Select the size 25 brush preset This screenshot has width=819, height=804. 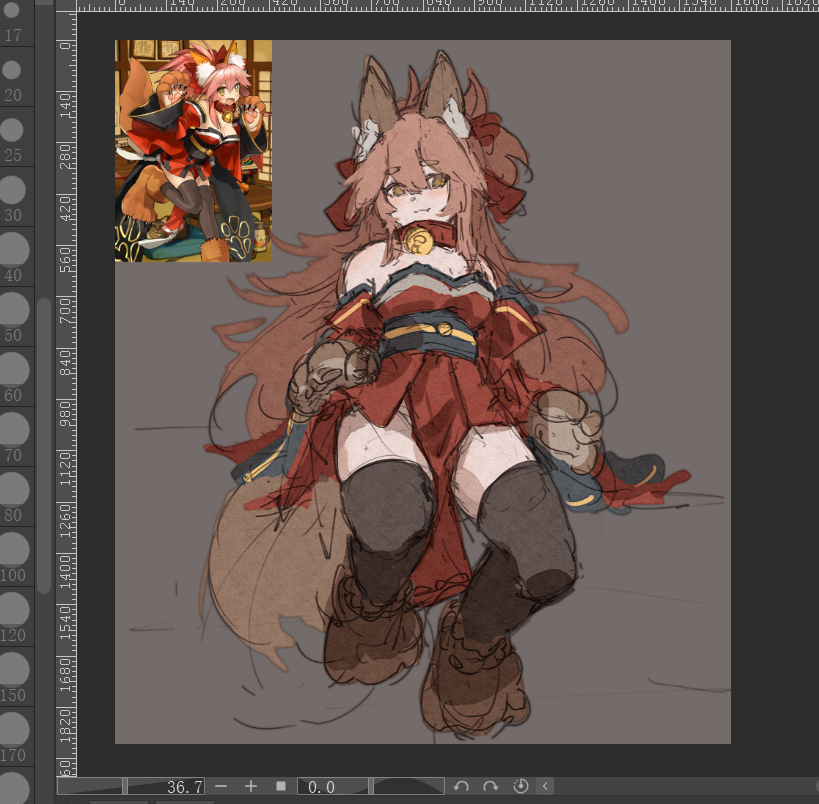click(x=17, y=137)
